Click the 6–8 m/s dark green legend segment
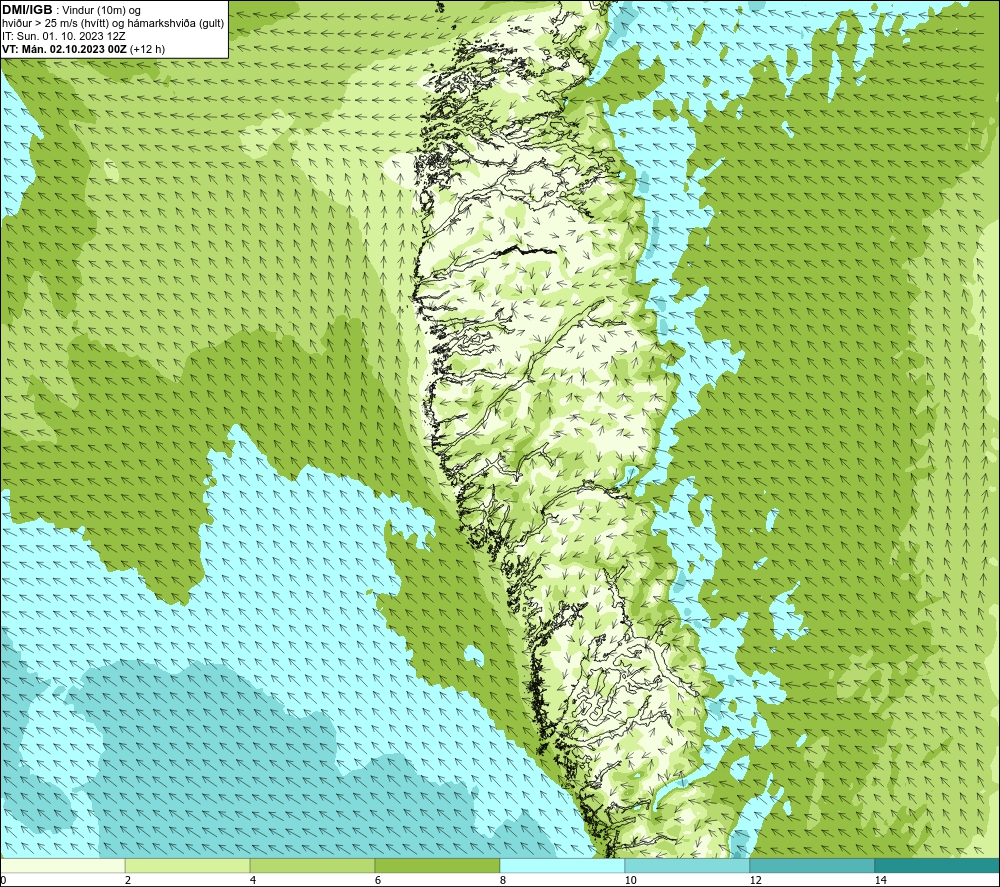The height and width of the screenshot is (887, 1000). [x=438, y=865]
